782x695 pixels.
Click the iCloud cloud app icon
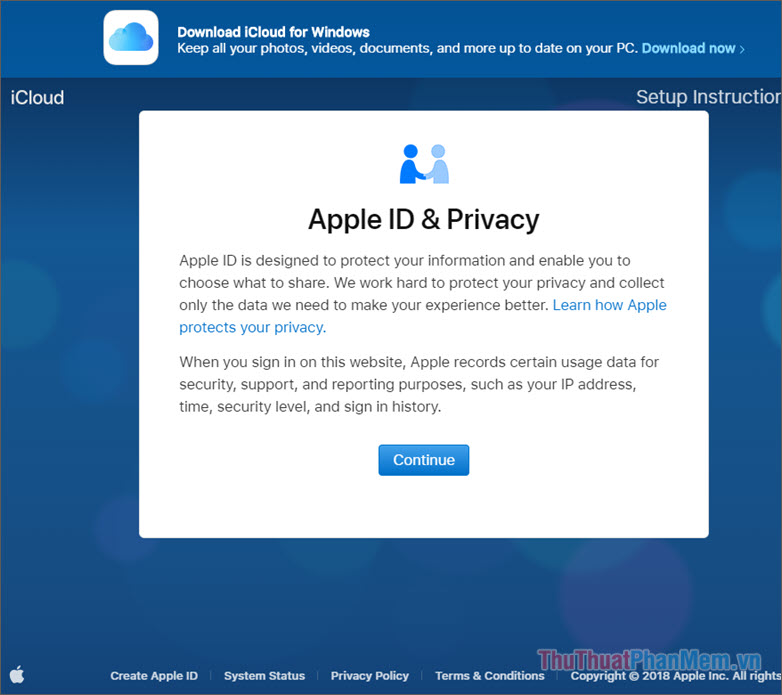pyautogui.click(x=131, y=37)
